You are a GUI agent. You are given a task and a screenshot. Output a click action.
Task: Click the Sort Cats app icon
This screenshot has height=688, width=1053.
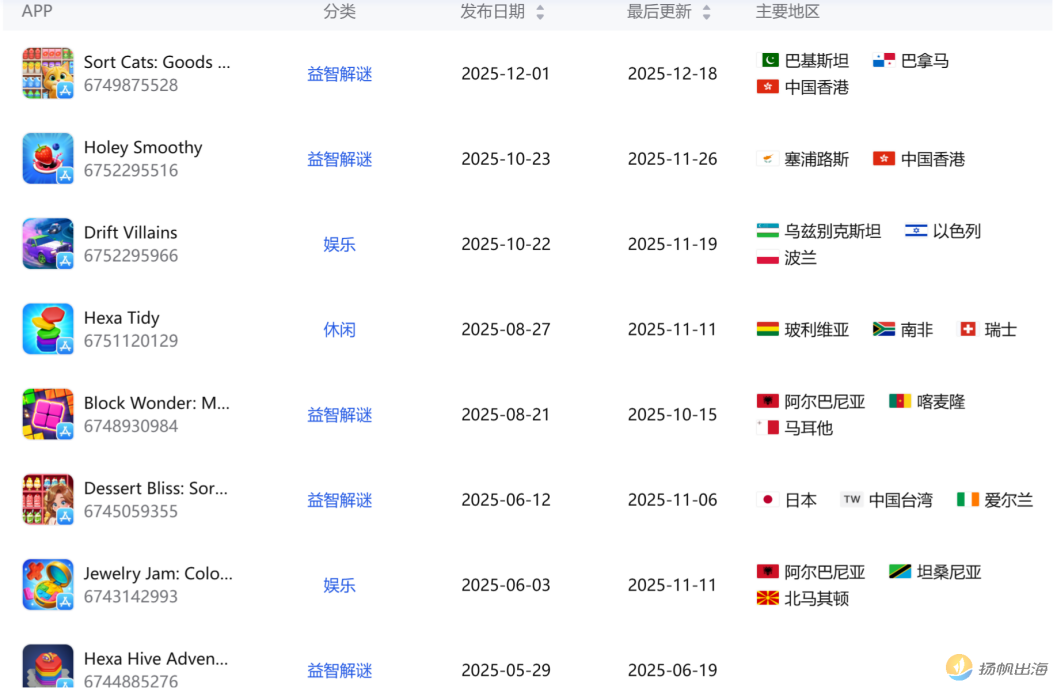(x=47, y=73)
